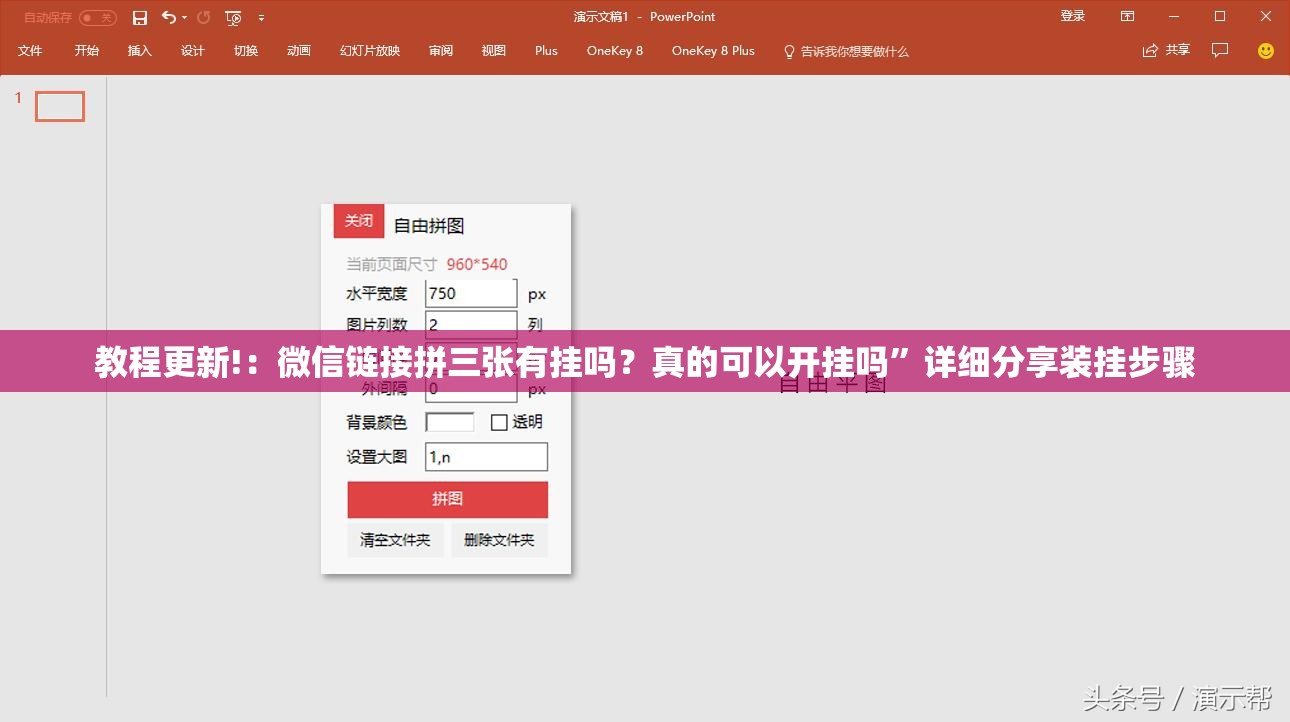Click the 背景颜色 white color swatch

pos(450,422)
